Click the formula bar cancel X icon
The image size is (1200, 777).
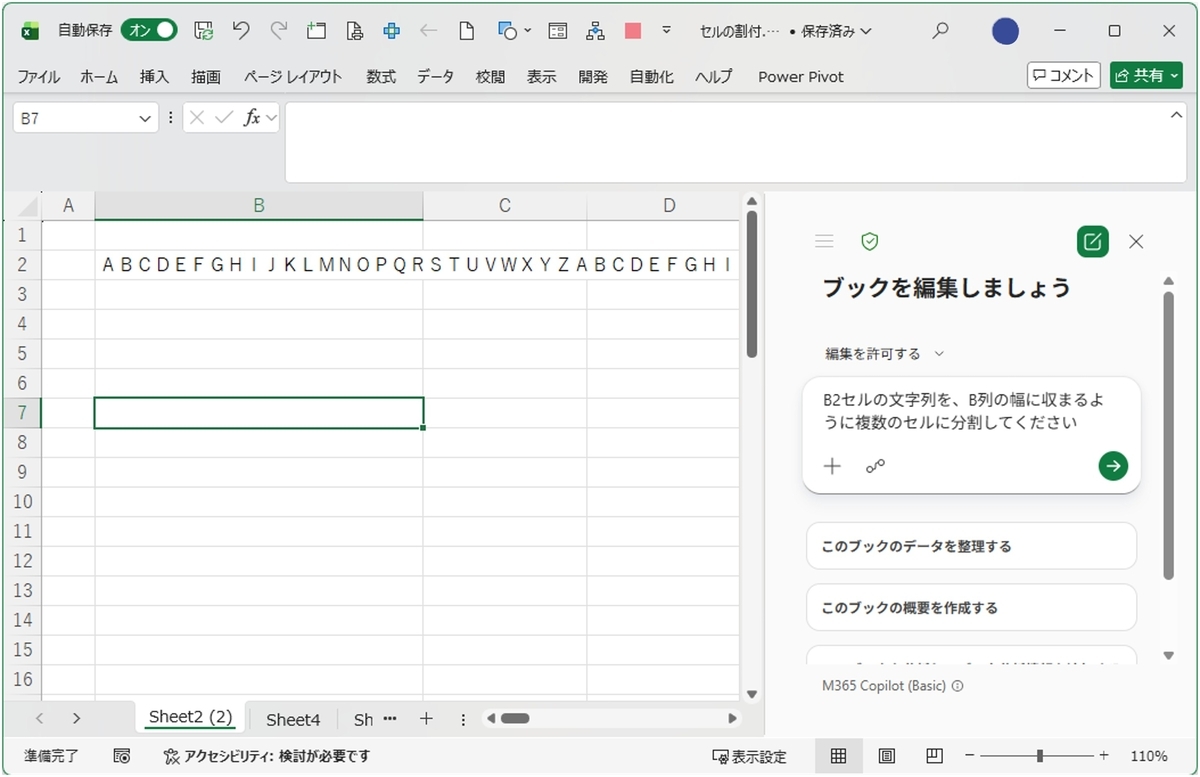[197, 118]
